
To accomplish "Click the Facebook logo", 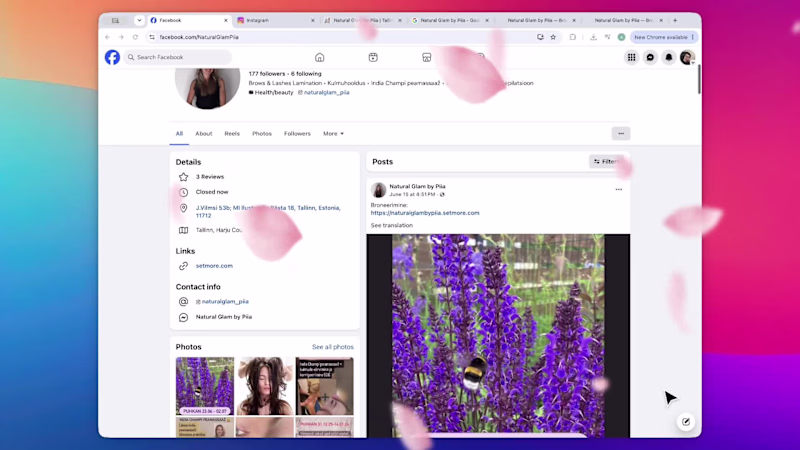I will (x=112, y=57).
